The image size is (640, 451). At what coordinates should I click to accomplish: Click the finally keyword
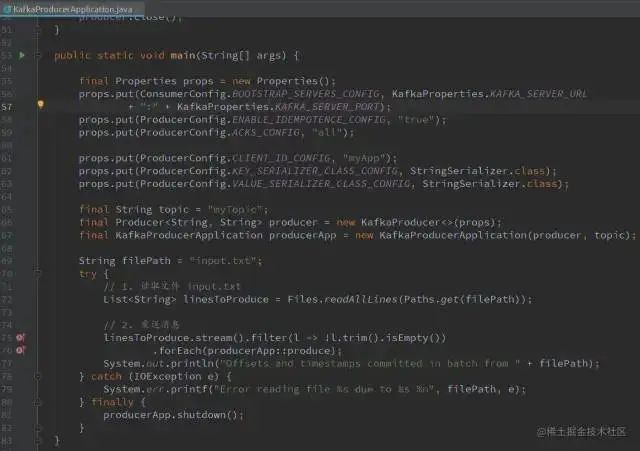pyautogui.click(x=112, y=402)
